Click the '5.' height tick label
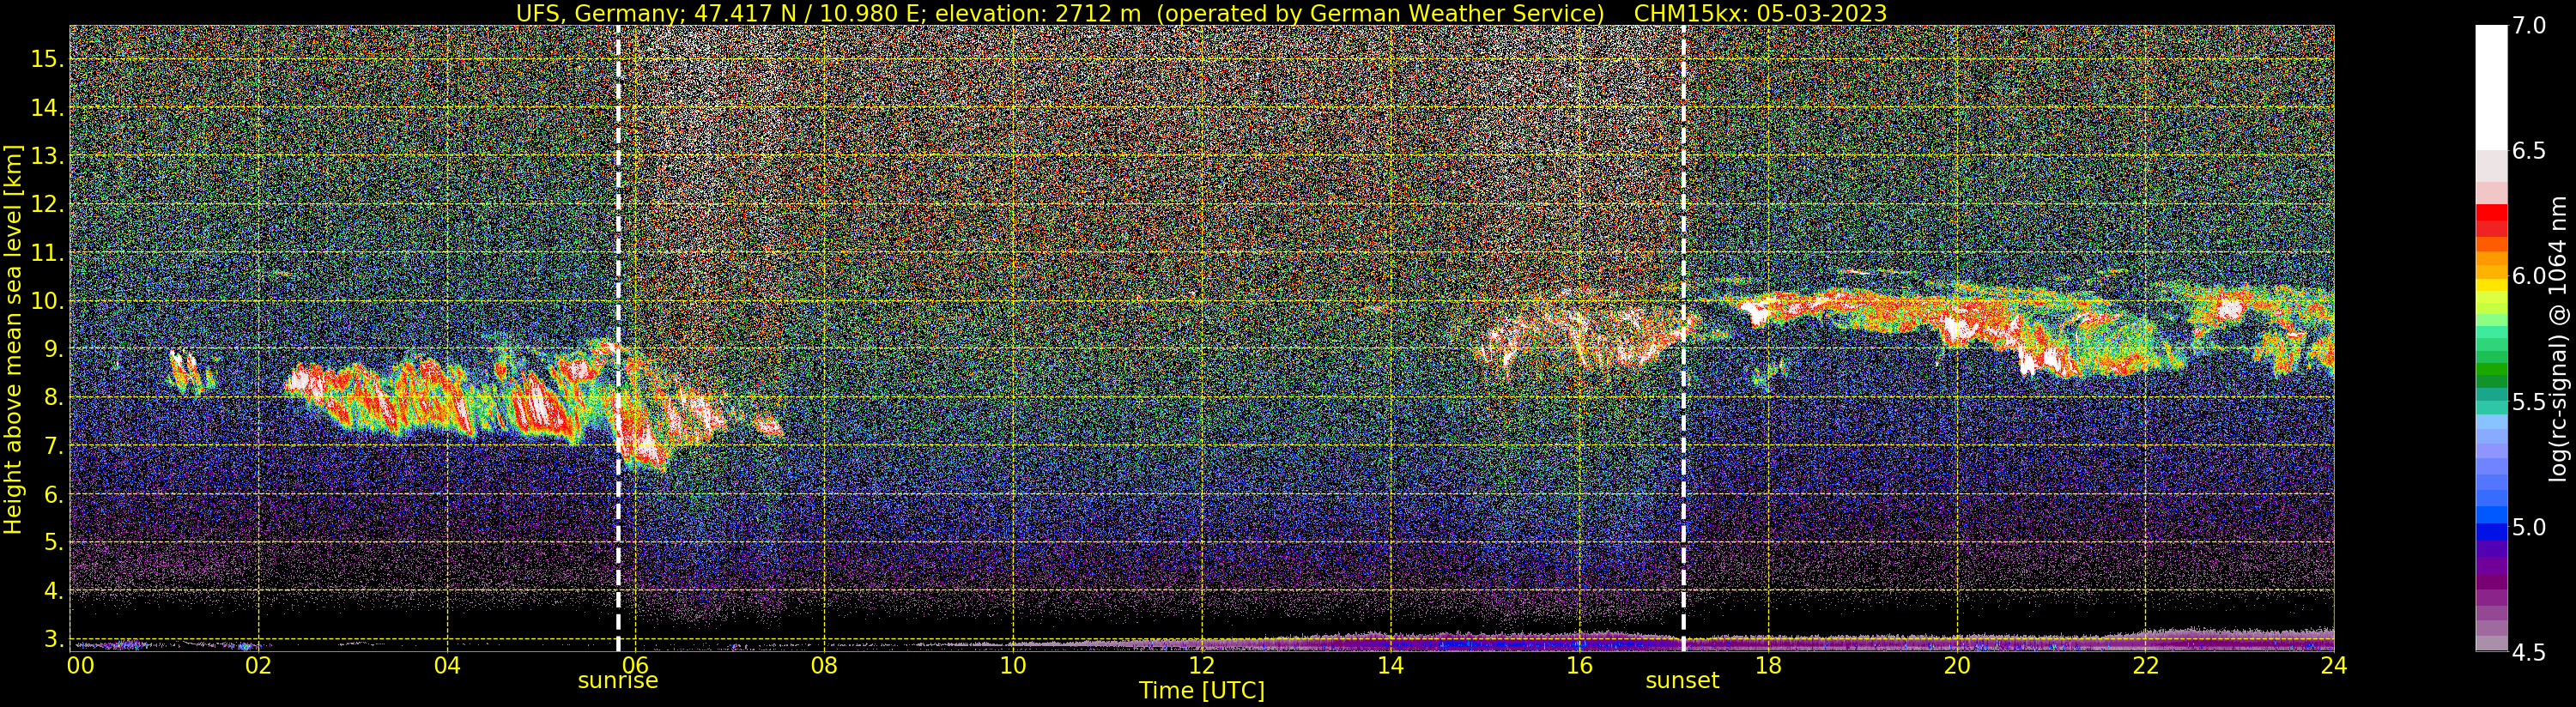This screenshot has height=707, width=2576. (53, 542)
